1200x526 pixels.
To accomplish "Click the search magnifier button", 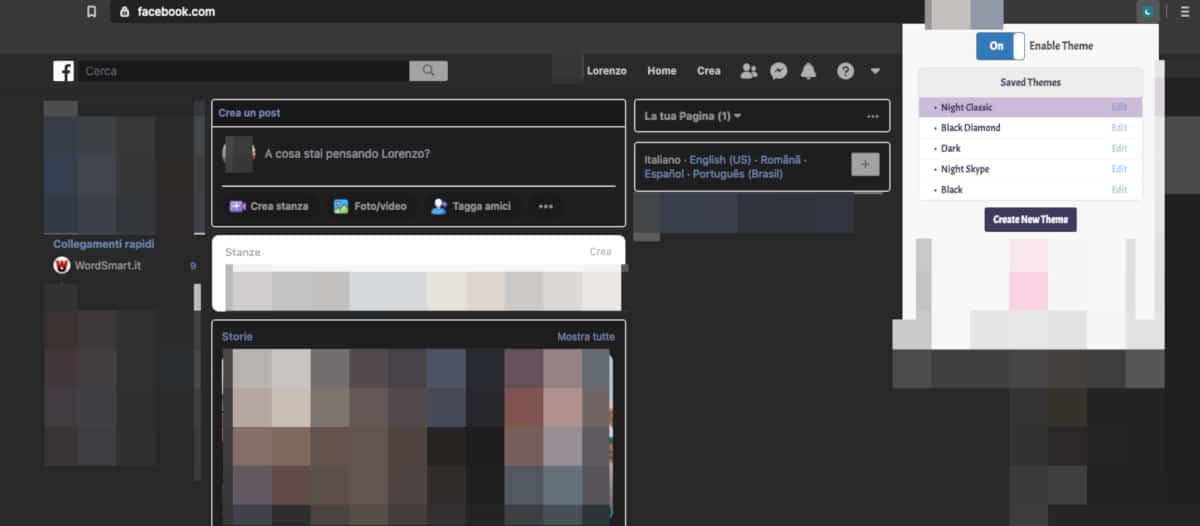I will [x=428, y=71].
